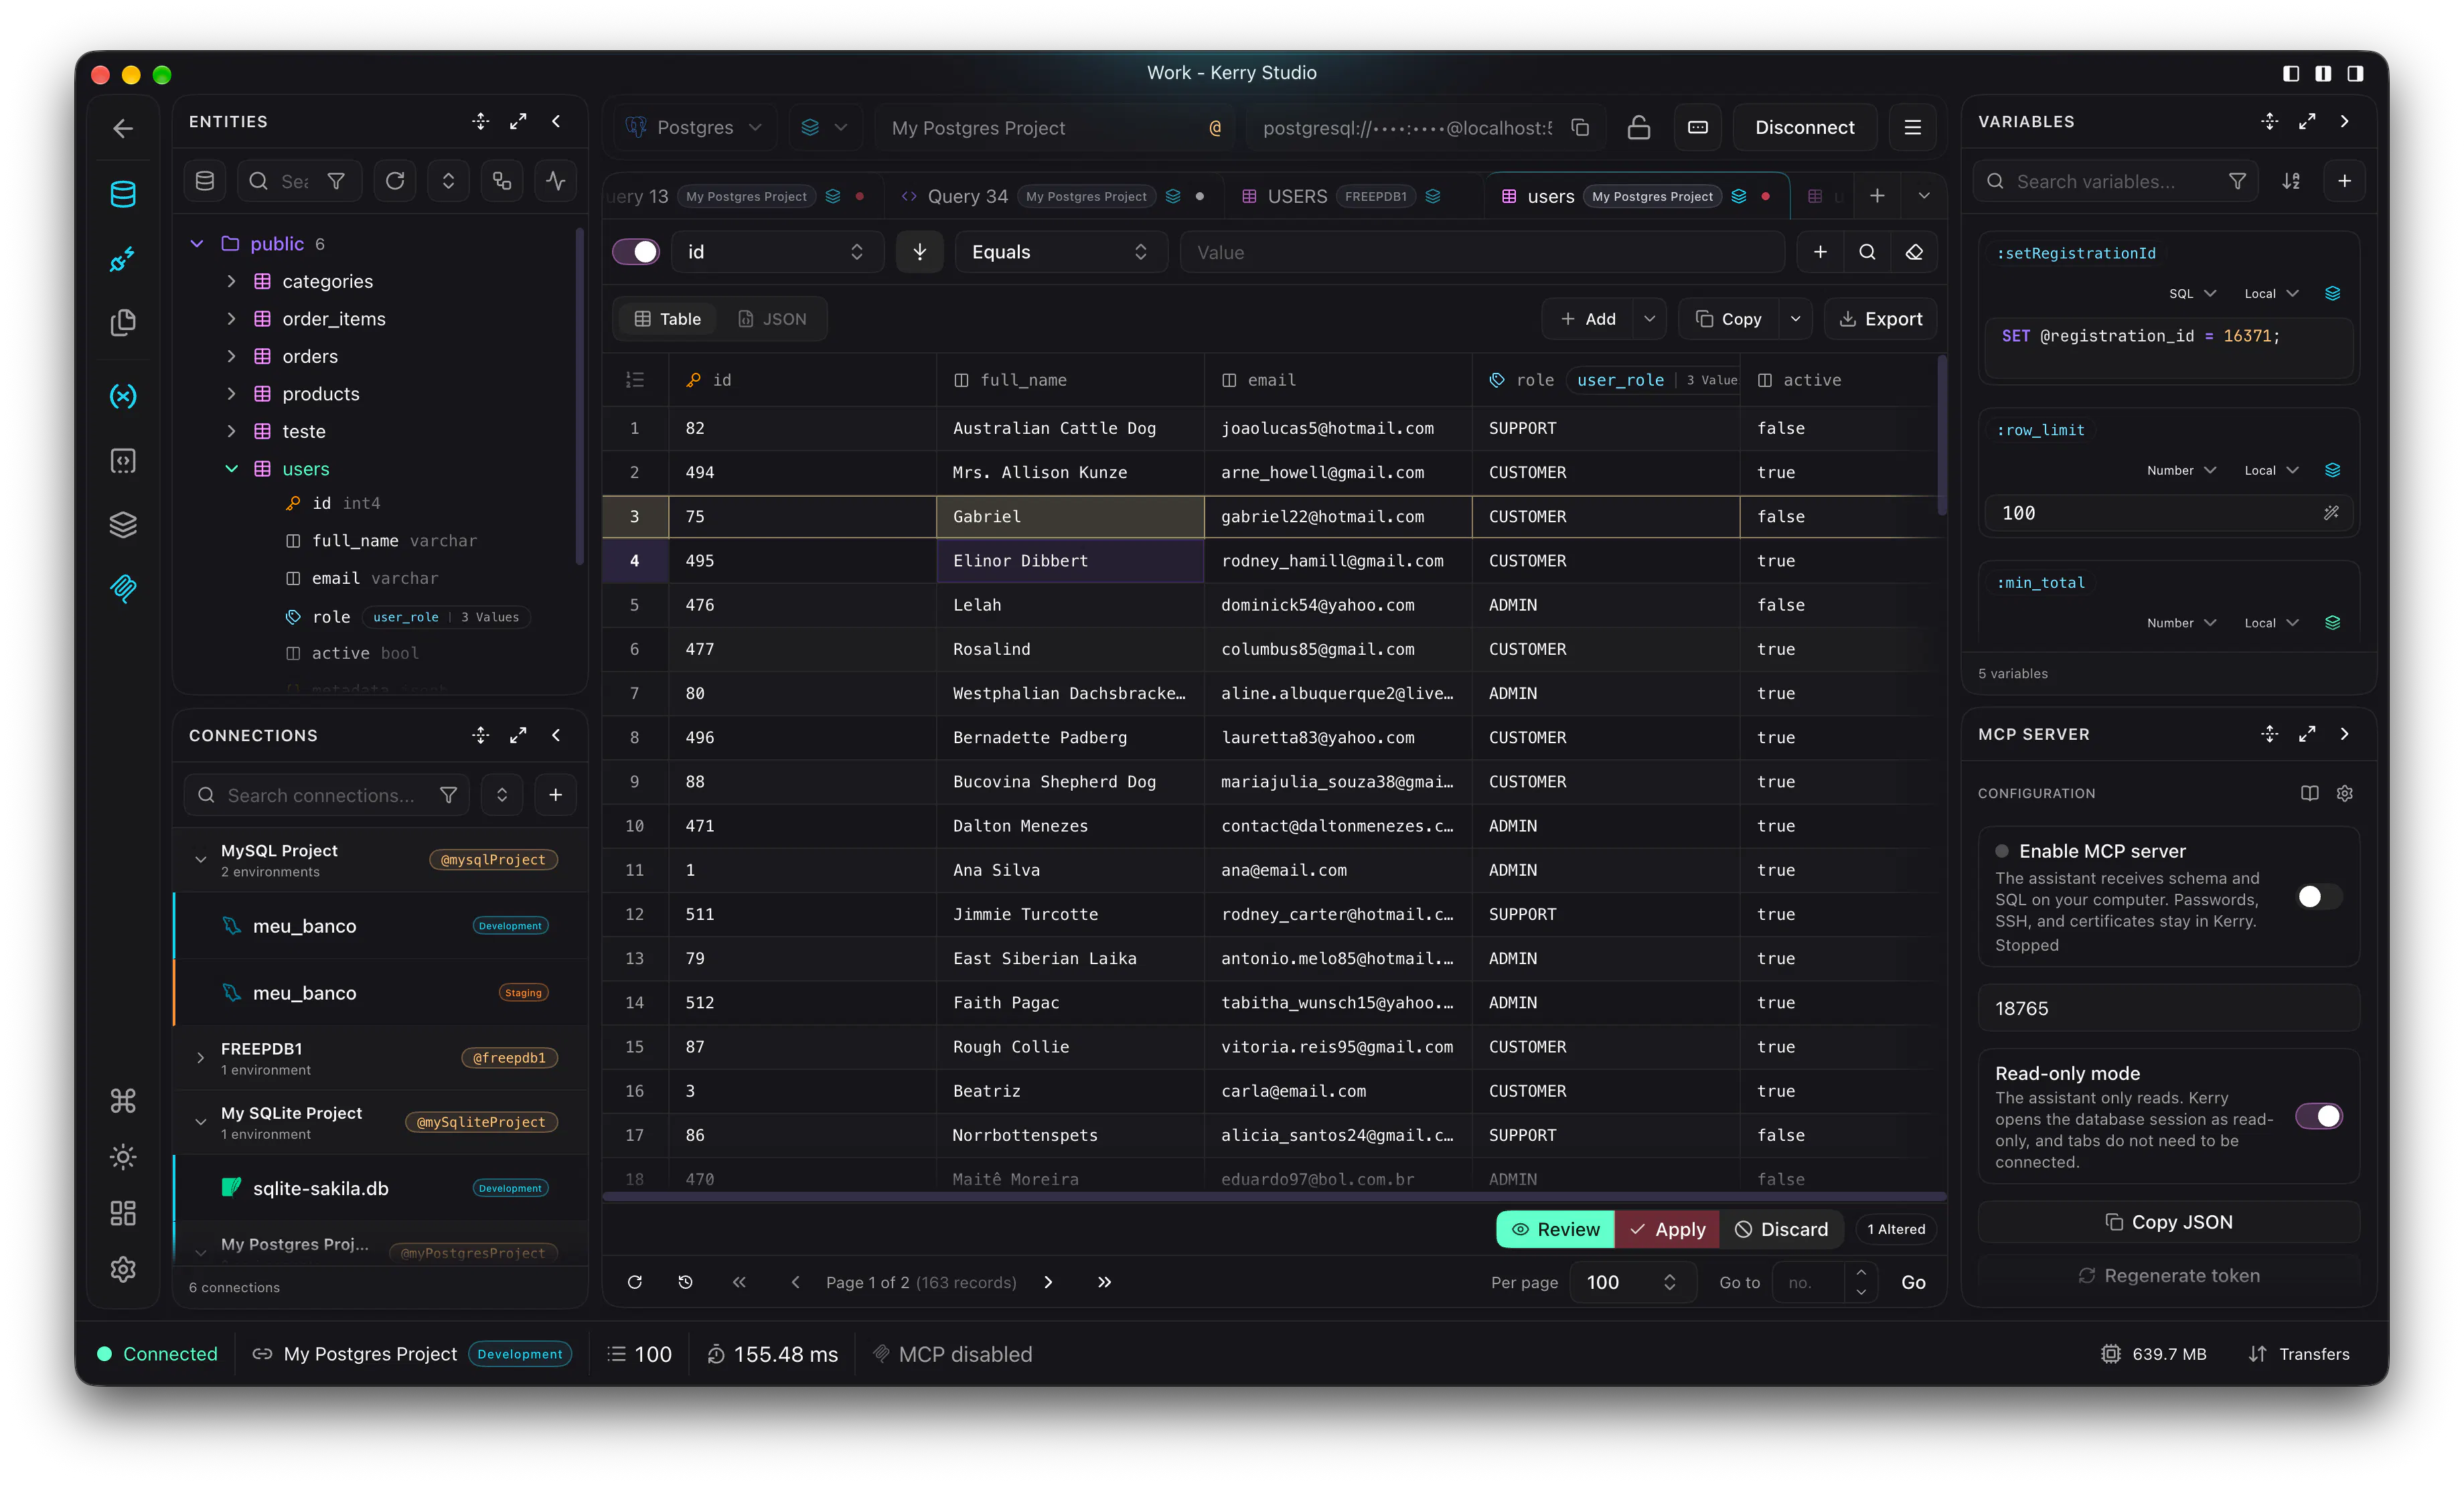Click the entities filter funnel icon
The height and width of the screenshot is (1485, 2464).
pos(337,181)
